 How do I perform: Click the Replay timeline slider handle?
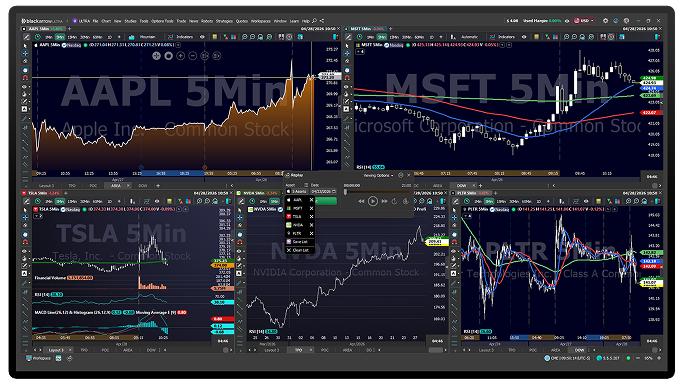pyautogui.click(x=345, y=192)
